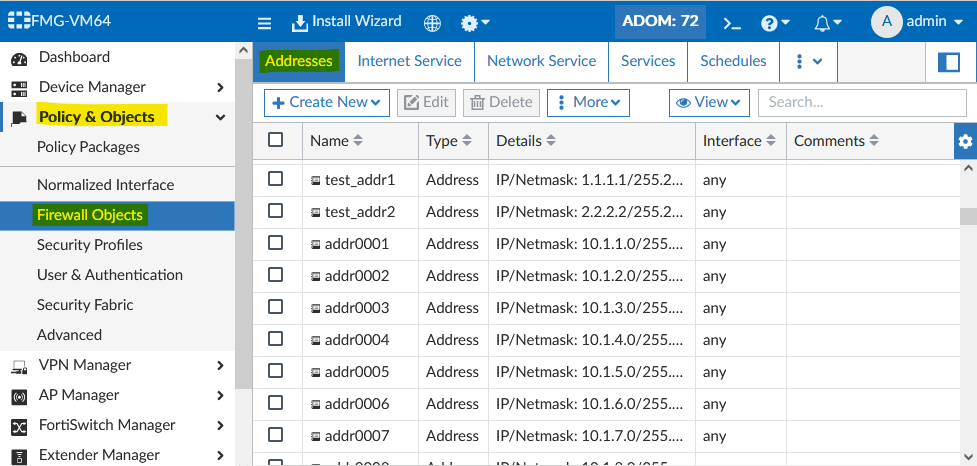Viewport: 977px width, 466px height.
Task: Click the address icon beside test_addr1
Action: (316, 181)
